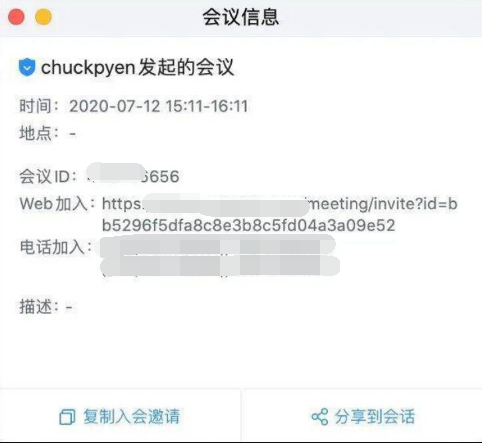Minimize the window with yellow button

click(x=44, y=17)
